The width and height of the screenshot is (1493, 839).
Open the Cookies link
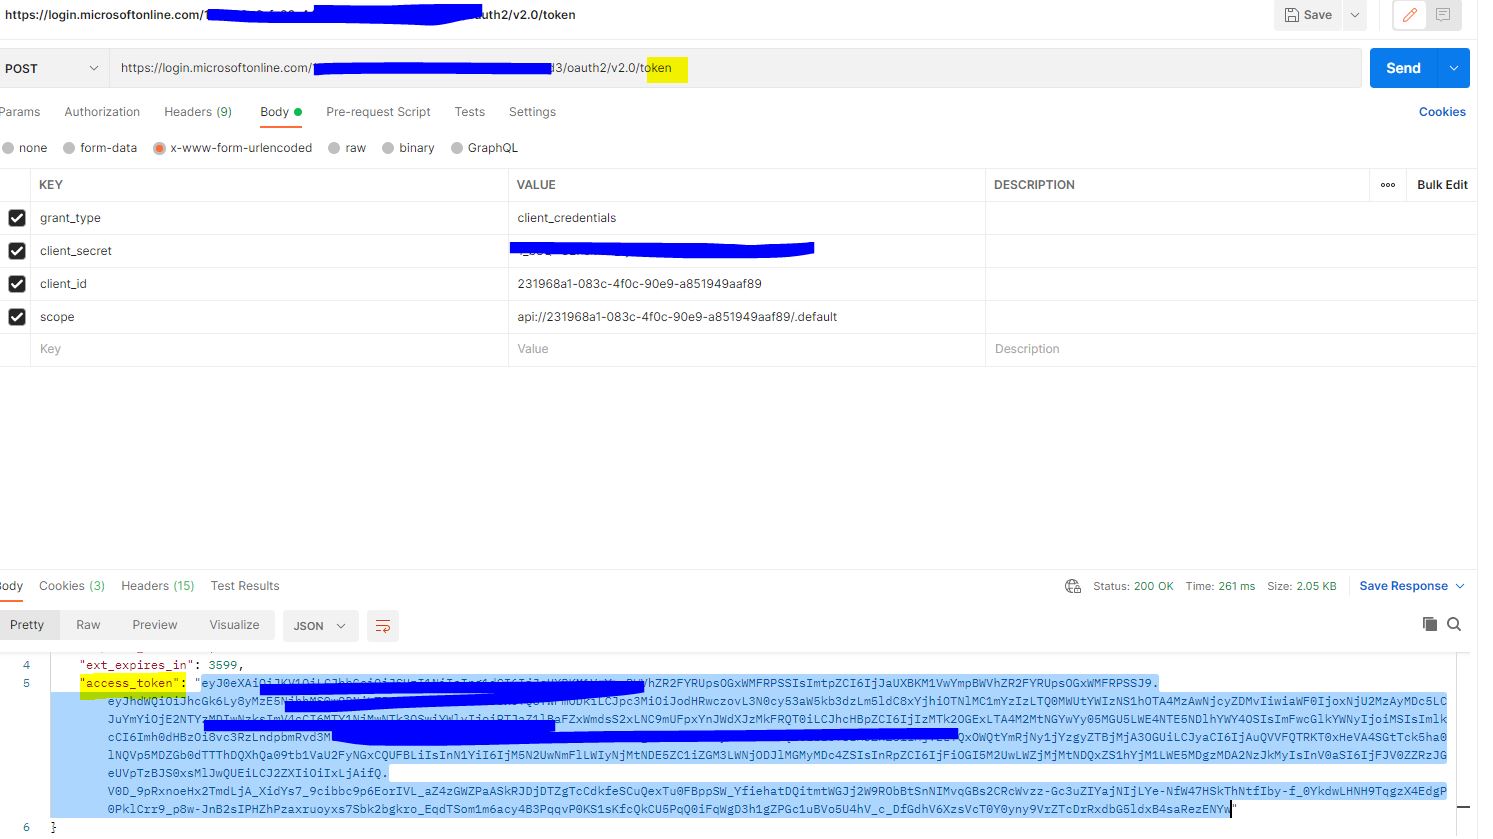click(x=1442, y=112)
